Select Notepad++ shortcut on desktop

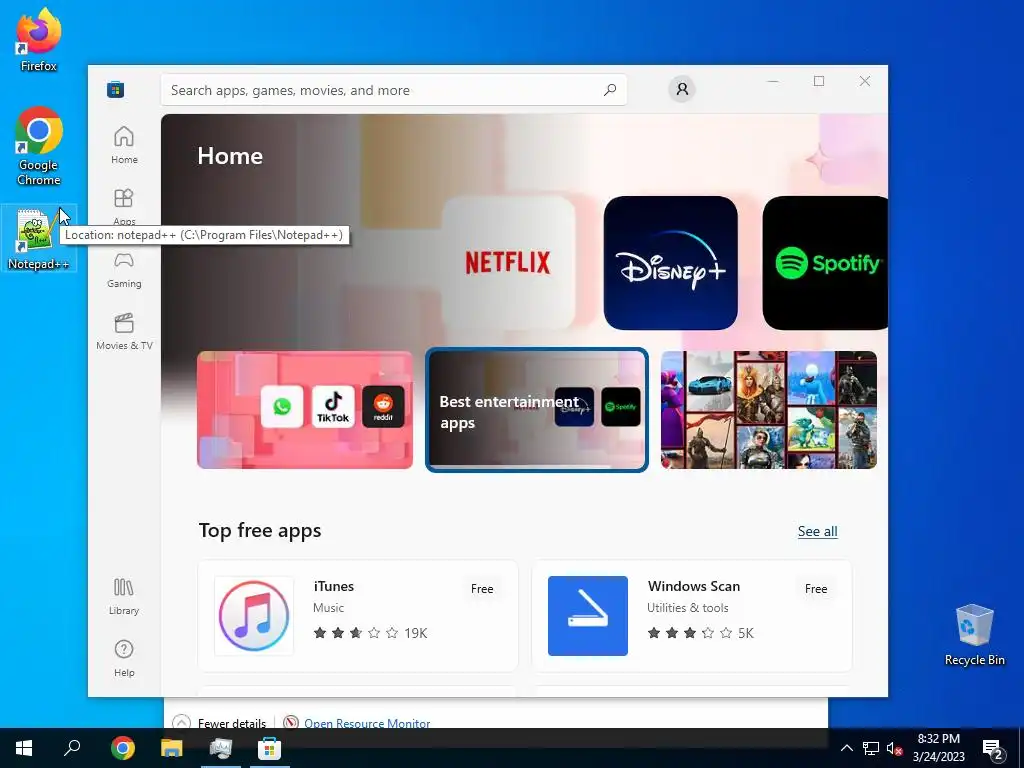pos(39,239)
